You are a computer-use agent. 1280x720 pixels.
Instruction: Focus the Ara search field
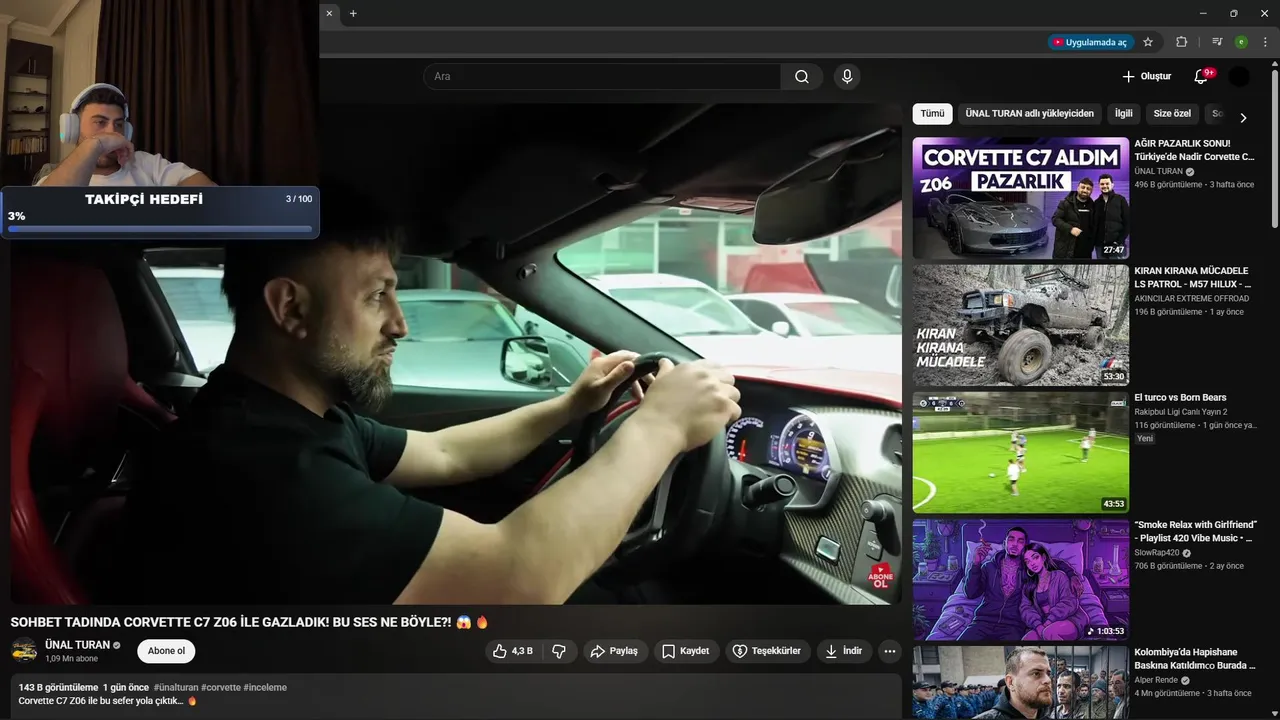coord(602,77)
